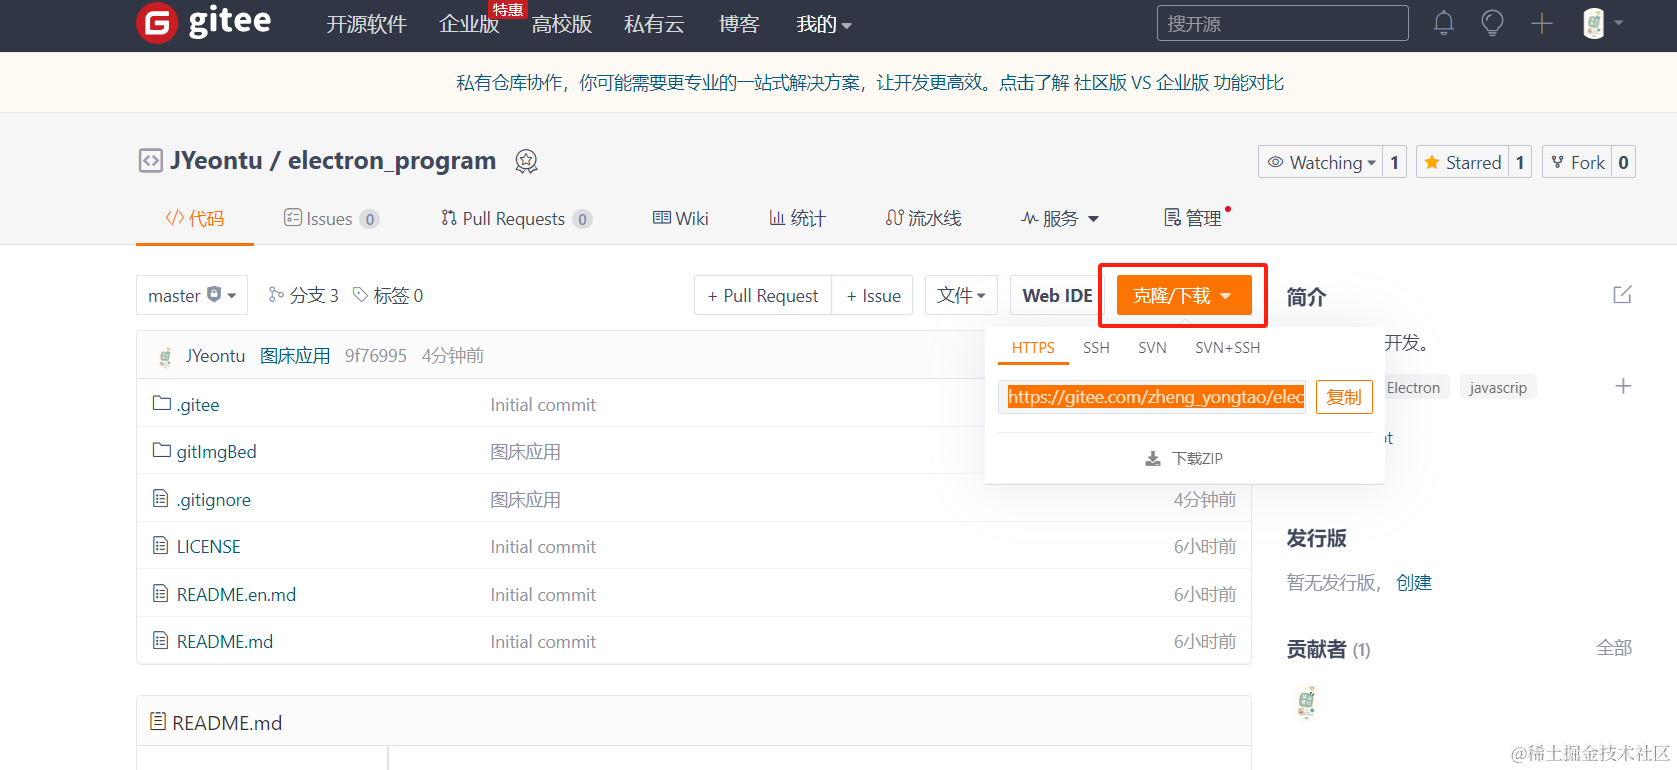Screen dimensions: 1677x770
Task: Open the 我的 menu dropdown
Action: coord(824,24)
